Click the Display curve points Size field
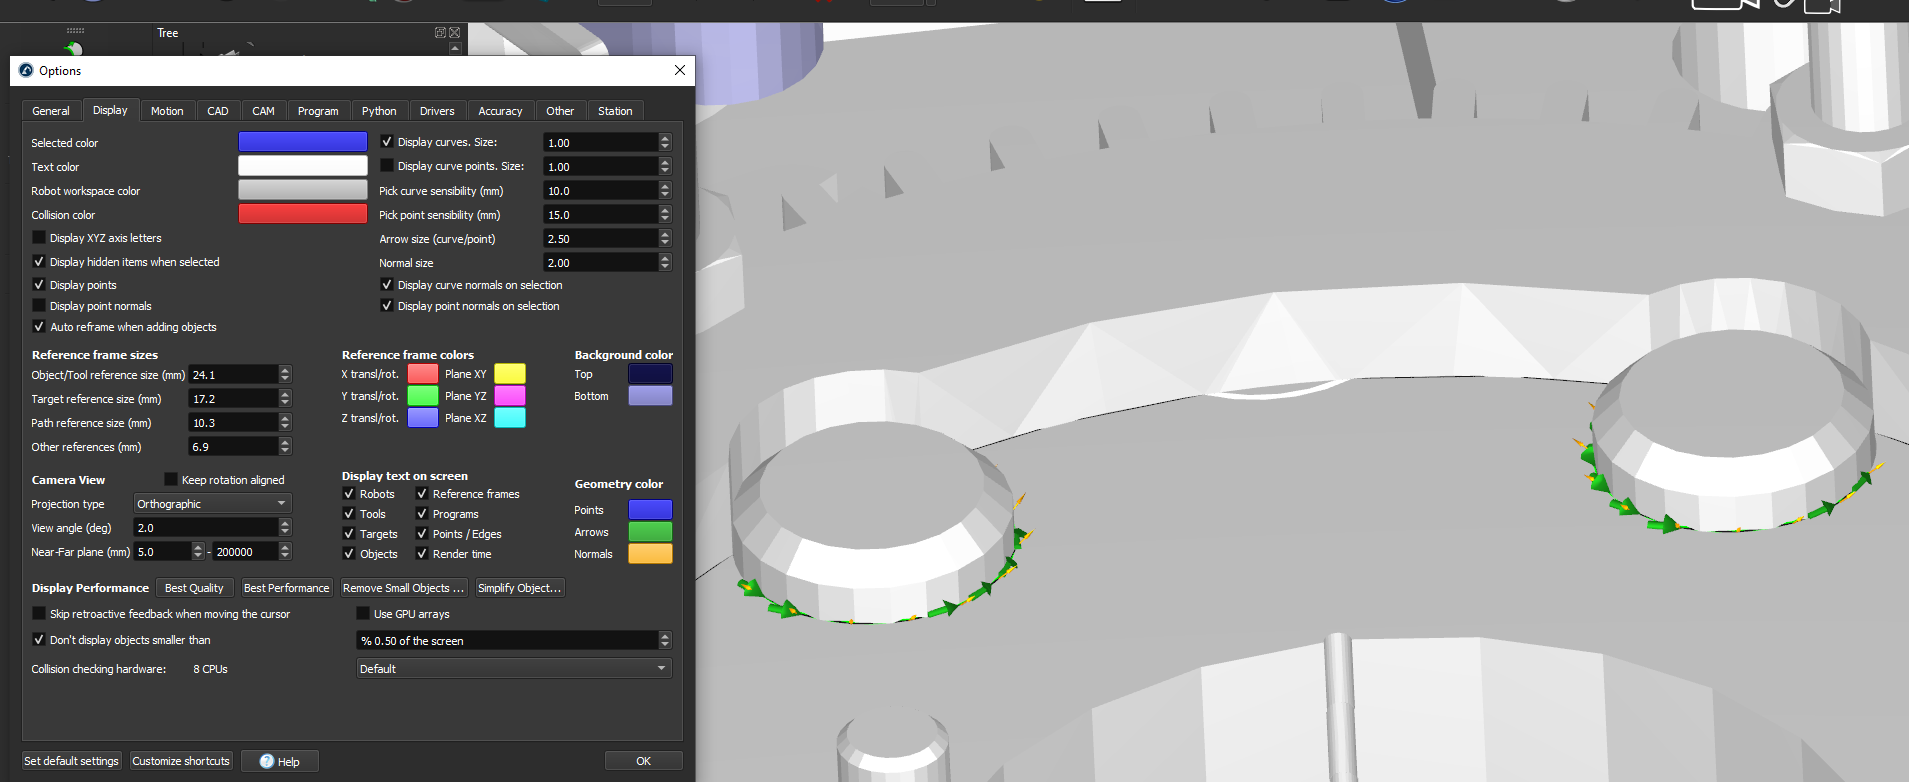 [601, 166]
